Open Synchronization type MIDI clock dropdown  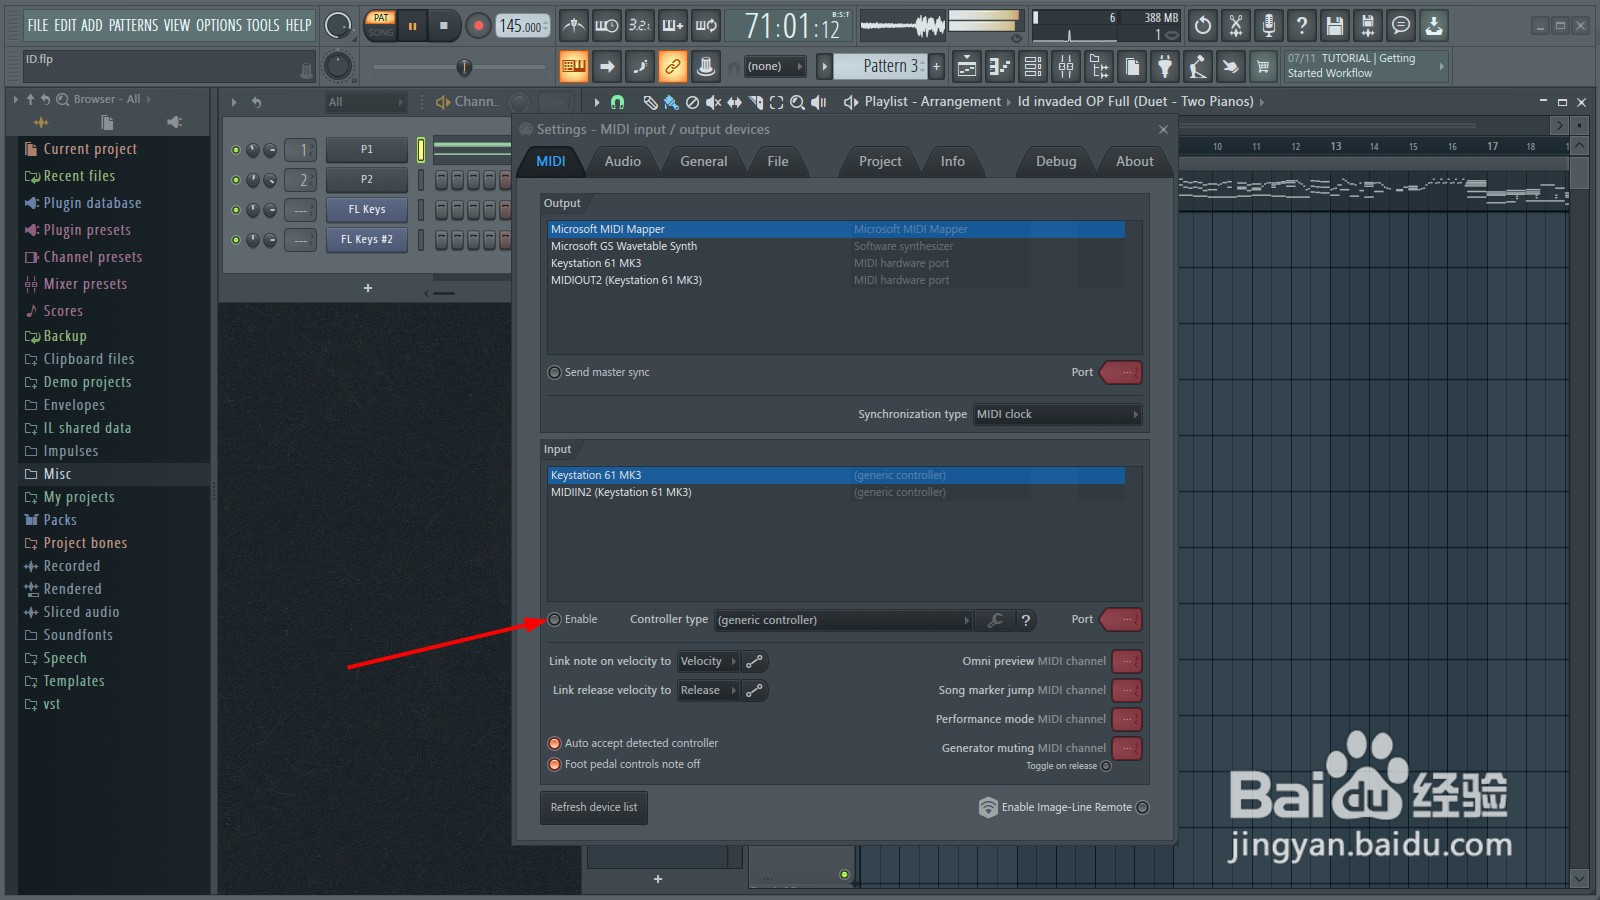(1057, 414)
